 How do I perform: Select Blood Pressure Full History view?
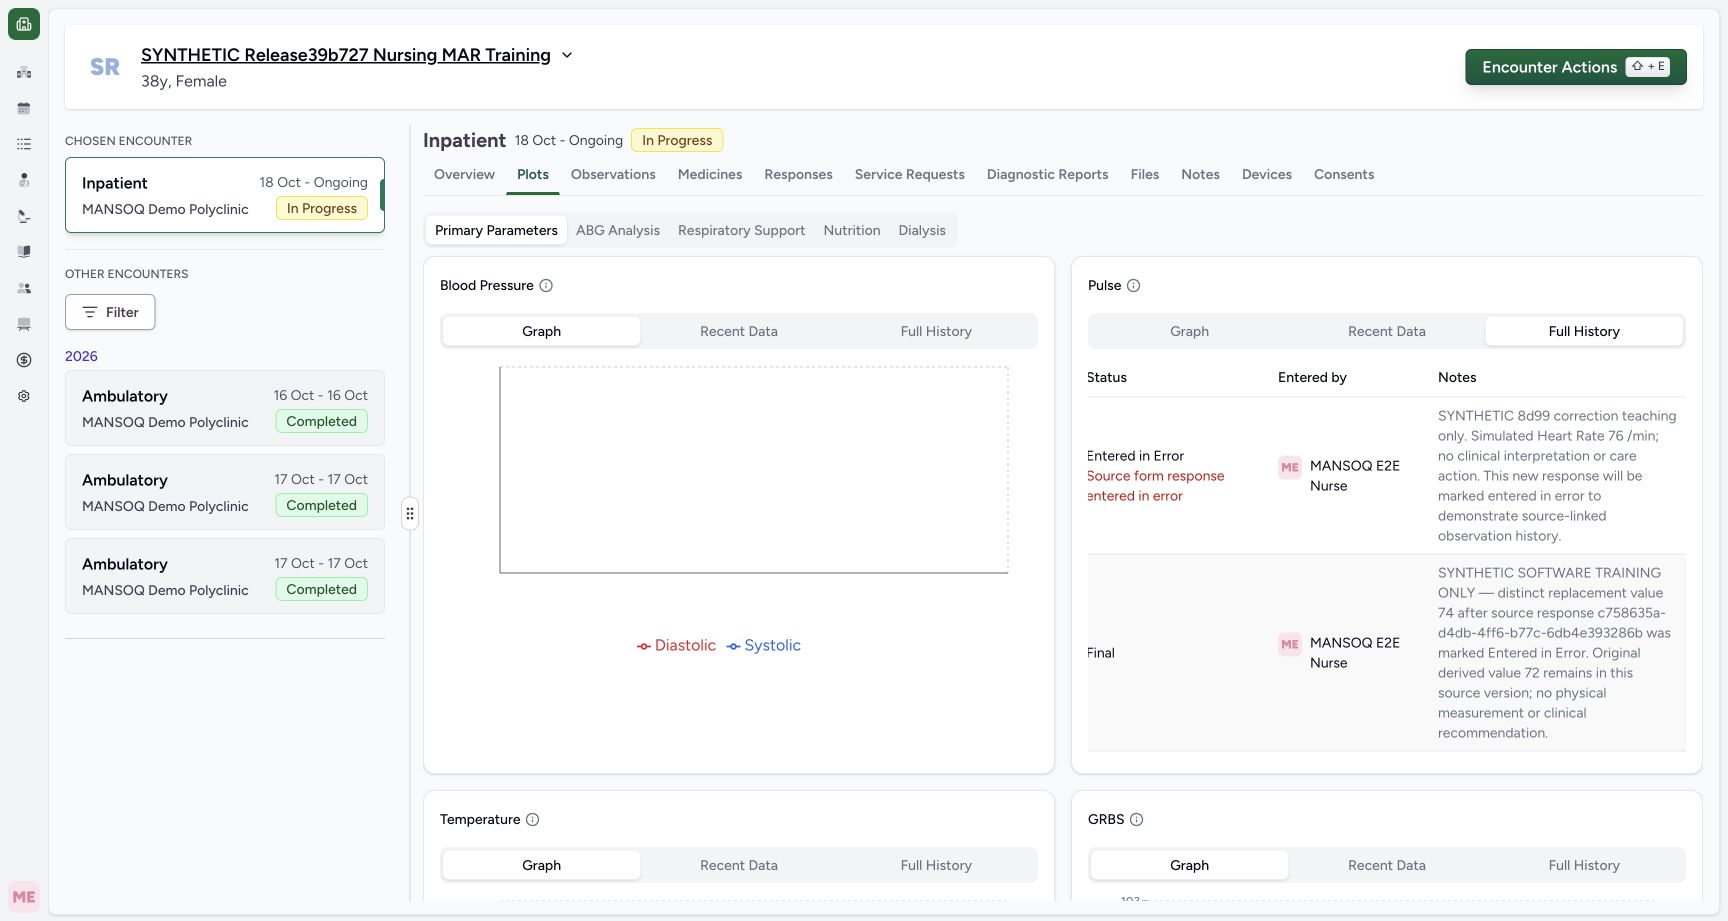pos(936,331)
